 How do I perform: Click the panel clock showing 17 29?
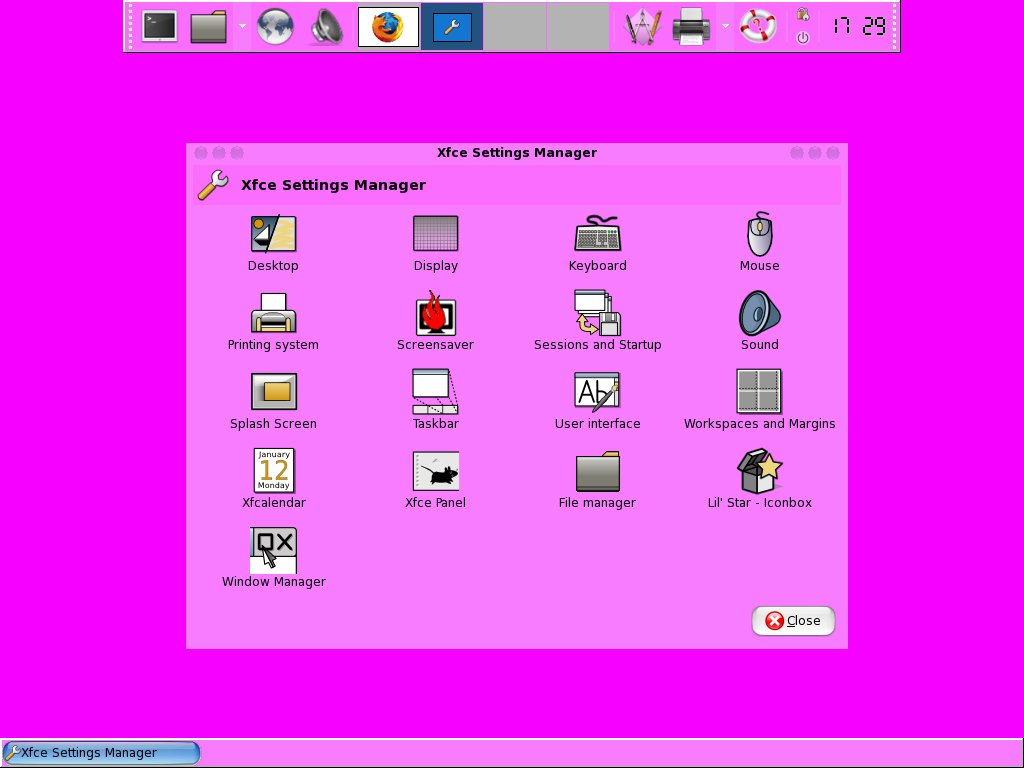point(859,27)
